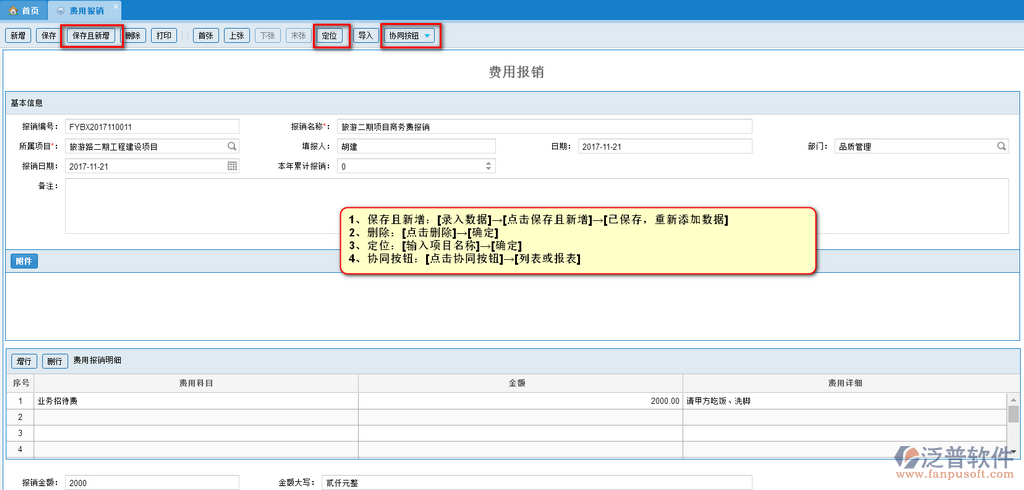Open the calendar picker for 报销日期
This screenshot has height=490, width=1024.
232,166
